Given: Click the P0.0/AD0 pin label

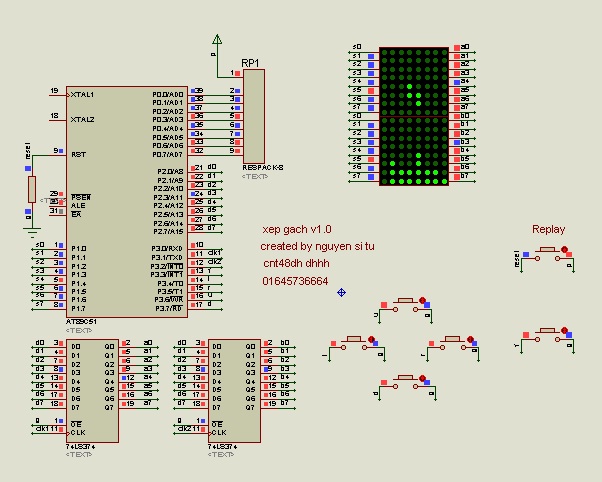Looking at the screenshot, I should click(x=168, y=94).
